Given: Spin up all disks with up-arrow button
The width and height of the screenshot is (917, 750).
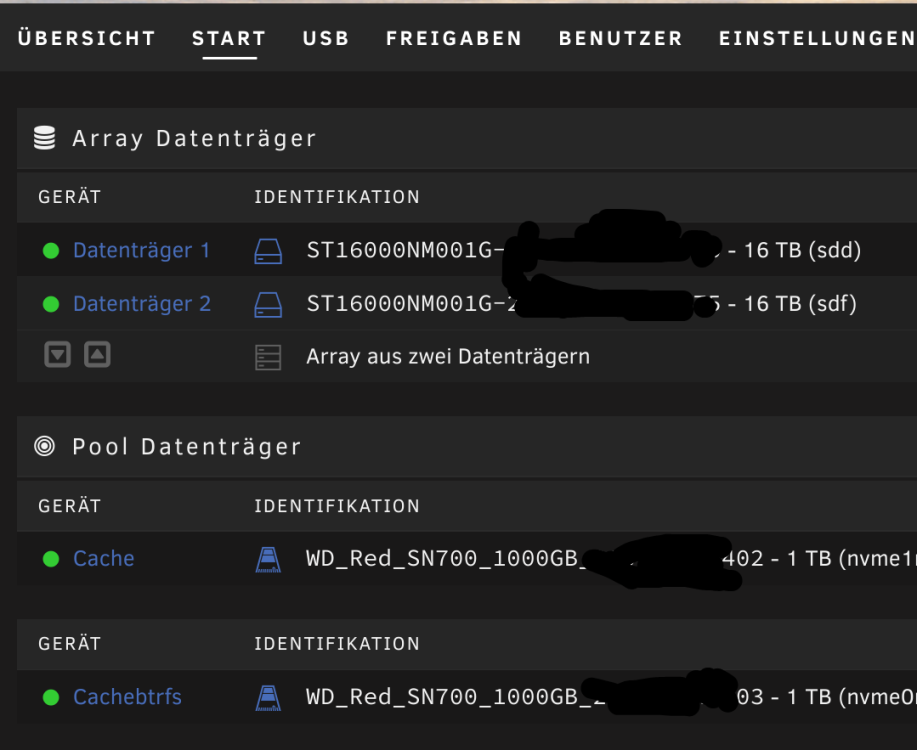Looking at the screenshot, I should click(x=97, y=355).
